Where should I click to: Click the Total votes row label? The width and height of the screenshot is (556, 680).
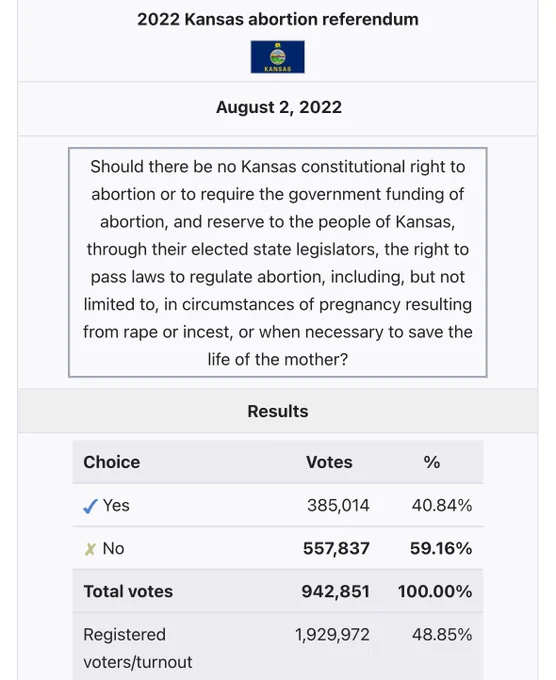click(128, 592)
